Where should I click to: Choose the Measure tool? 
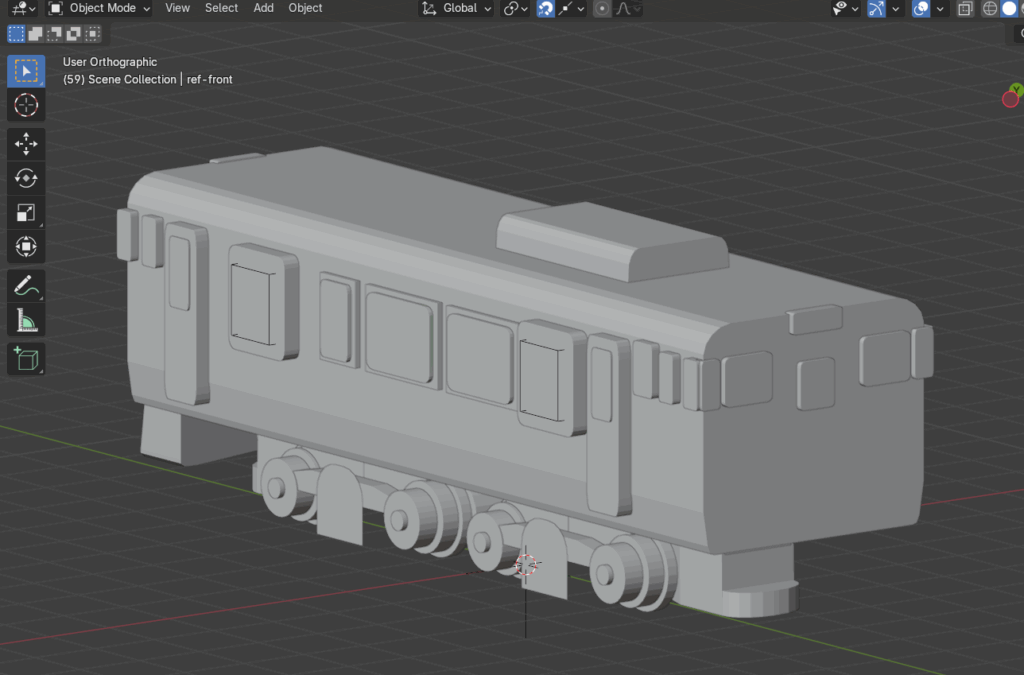click(26, 320)
